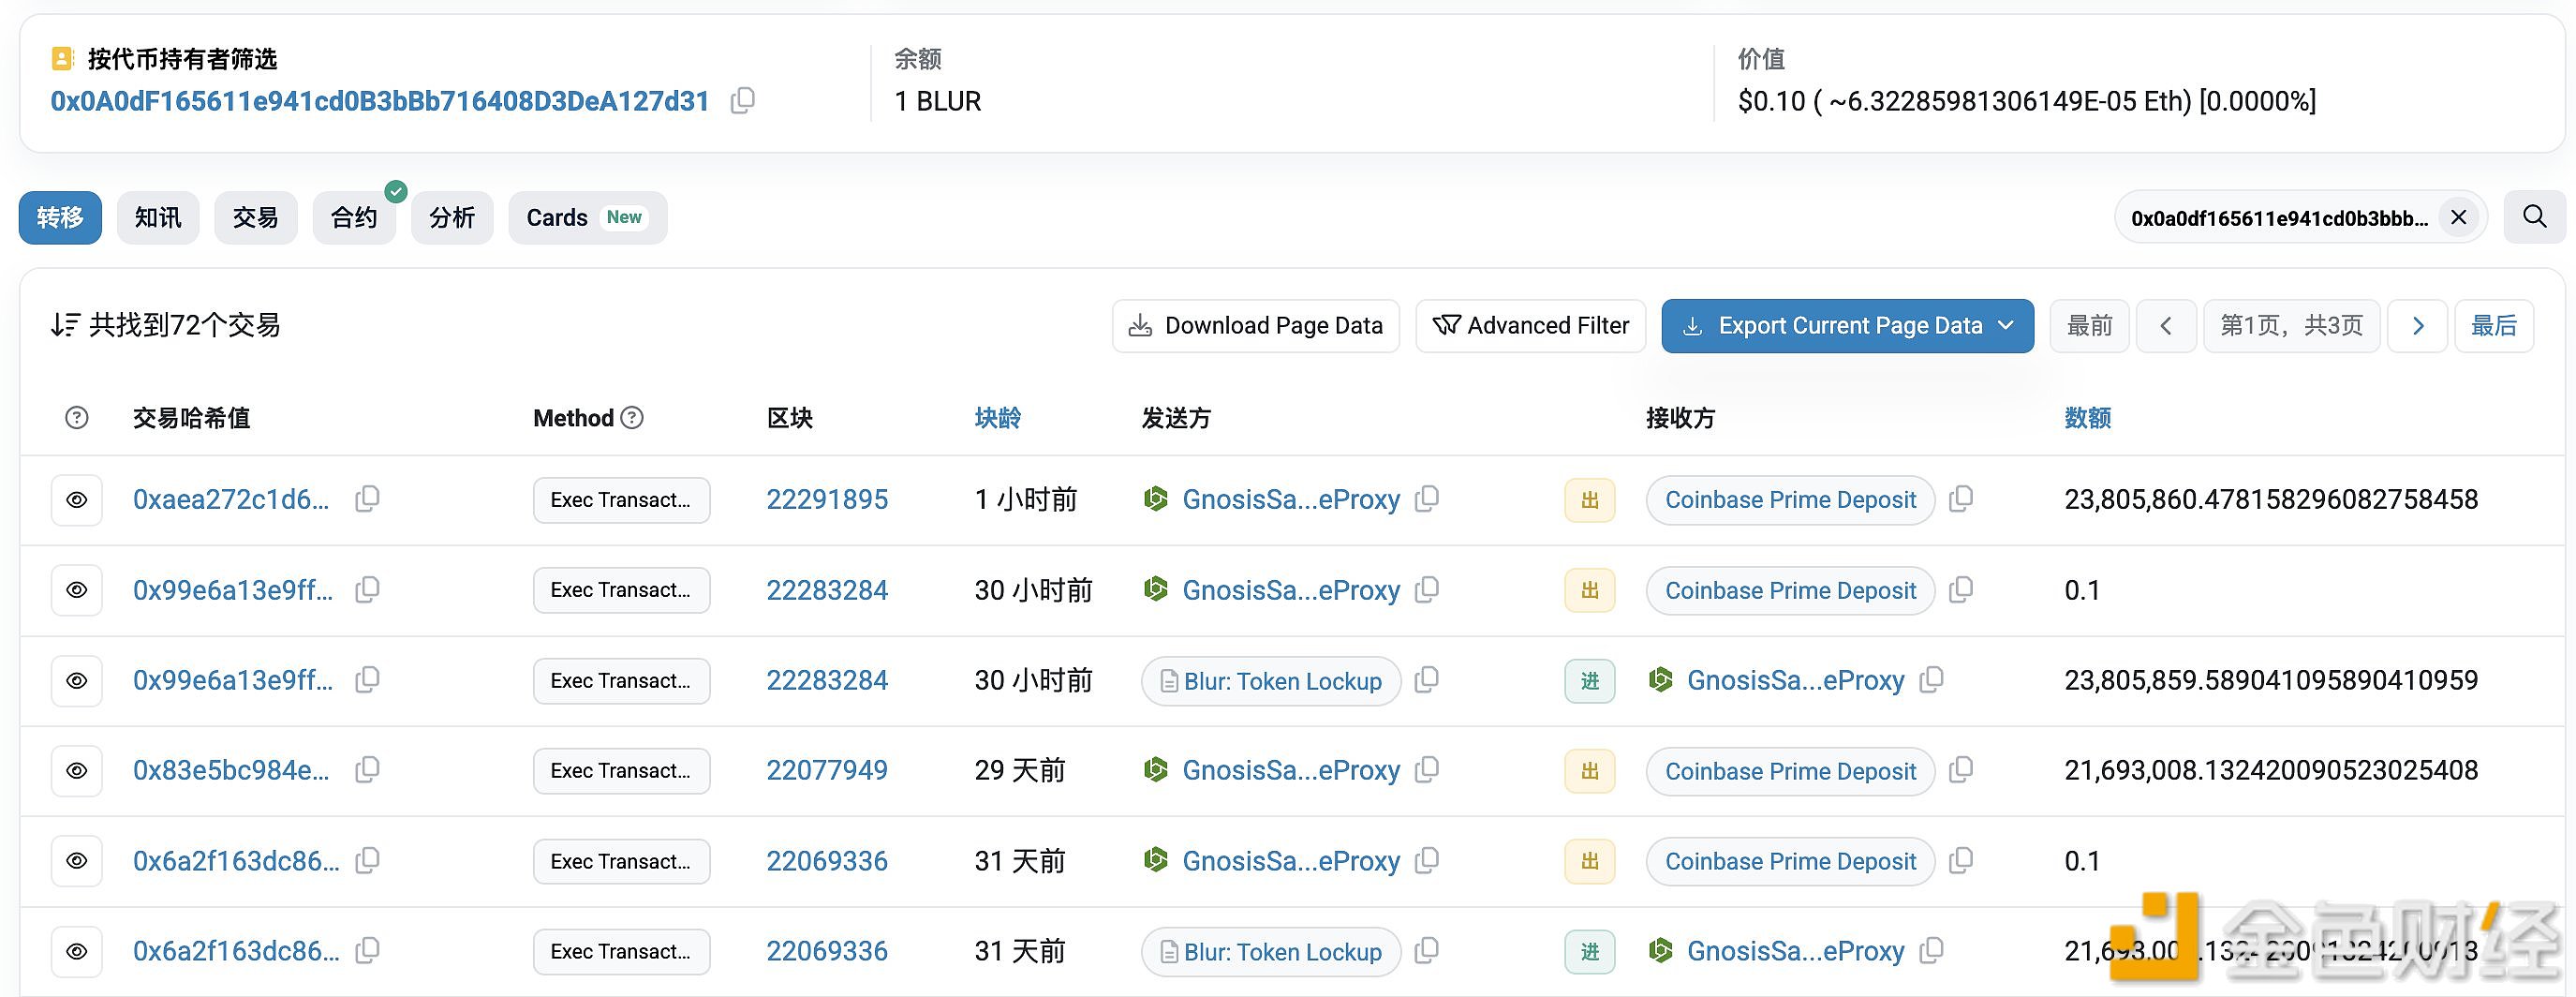This screenshot has width=2576, height=997.
Task: Show transaction preview for 0xaea272c1d6
Action: click(x=77, y=499)
